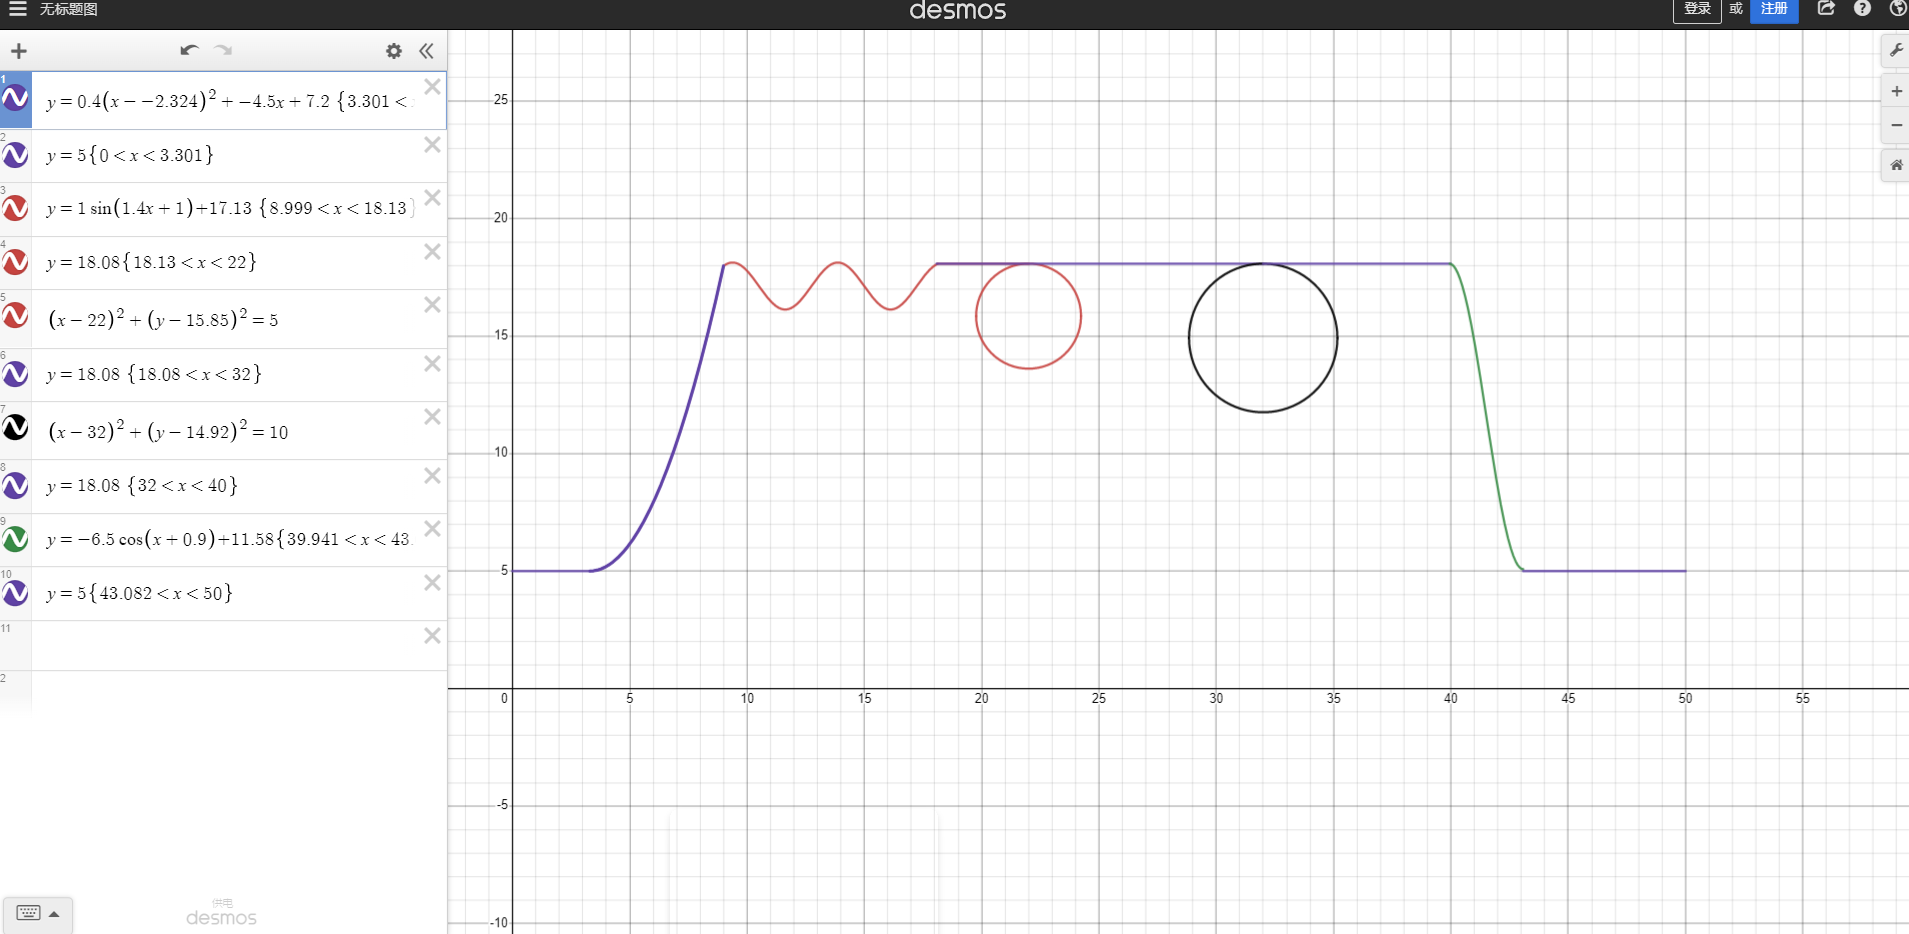Edit the sine expression text
Viewport: 1909px width, 934px height.
(x=228, y=208)
